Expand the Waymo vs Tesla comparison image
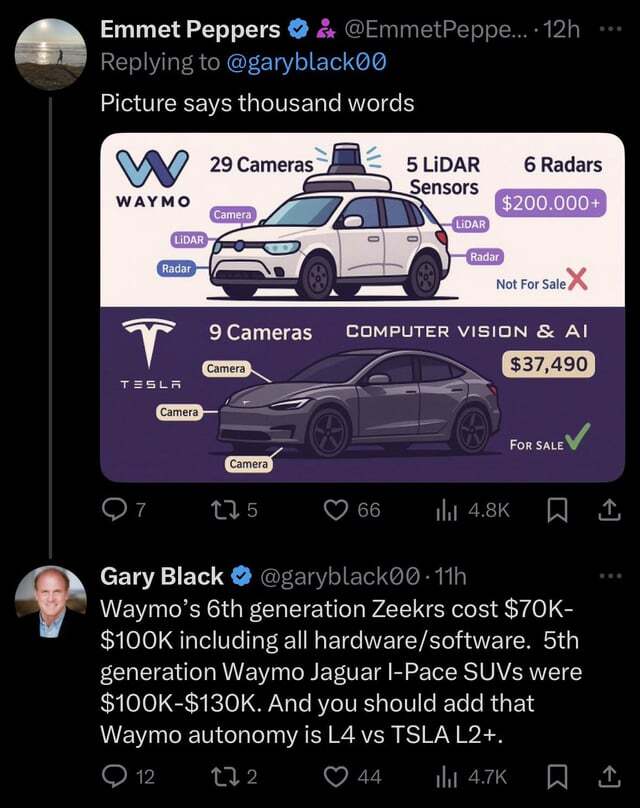Image resolution: width=640 pixels, height=808 pixels. tap(362, 307)
